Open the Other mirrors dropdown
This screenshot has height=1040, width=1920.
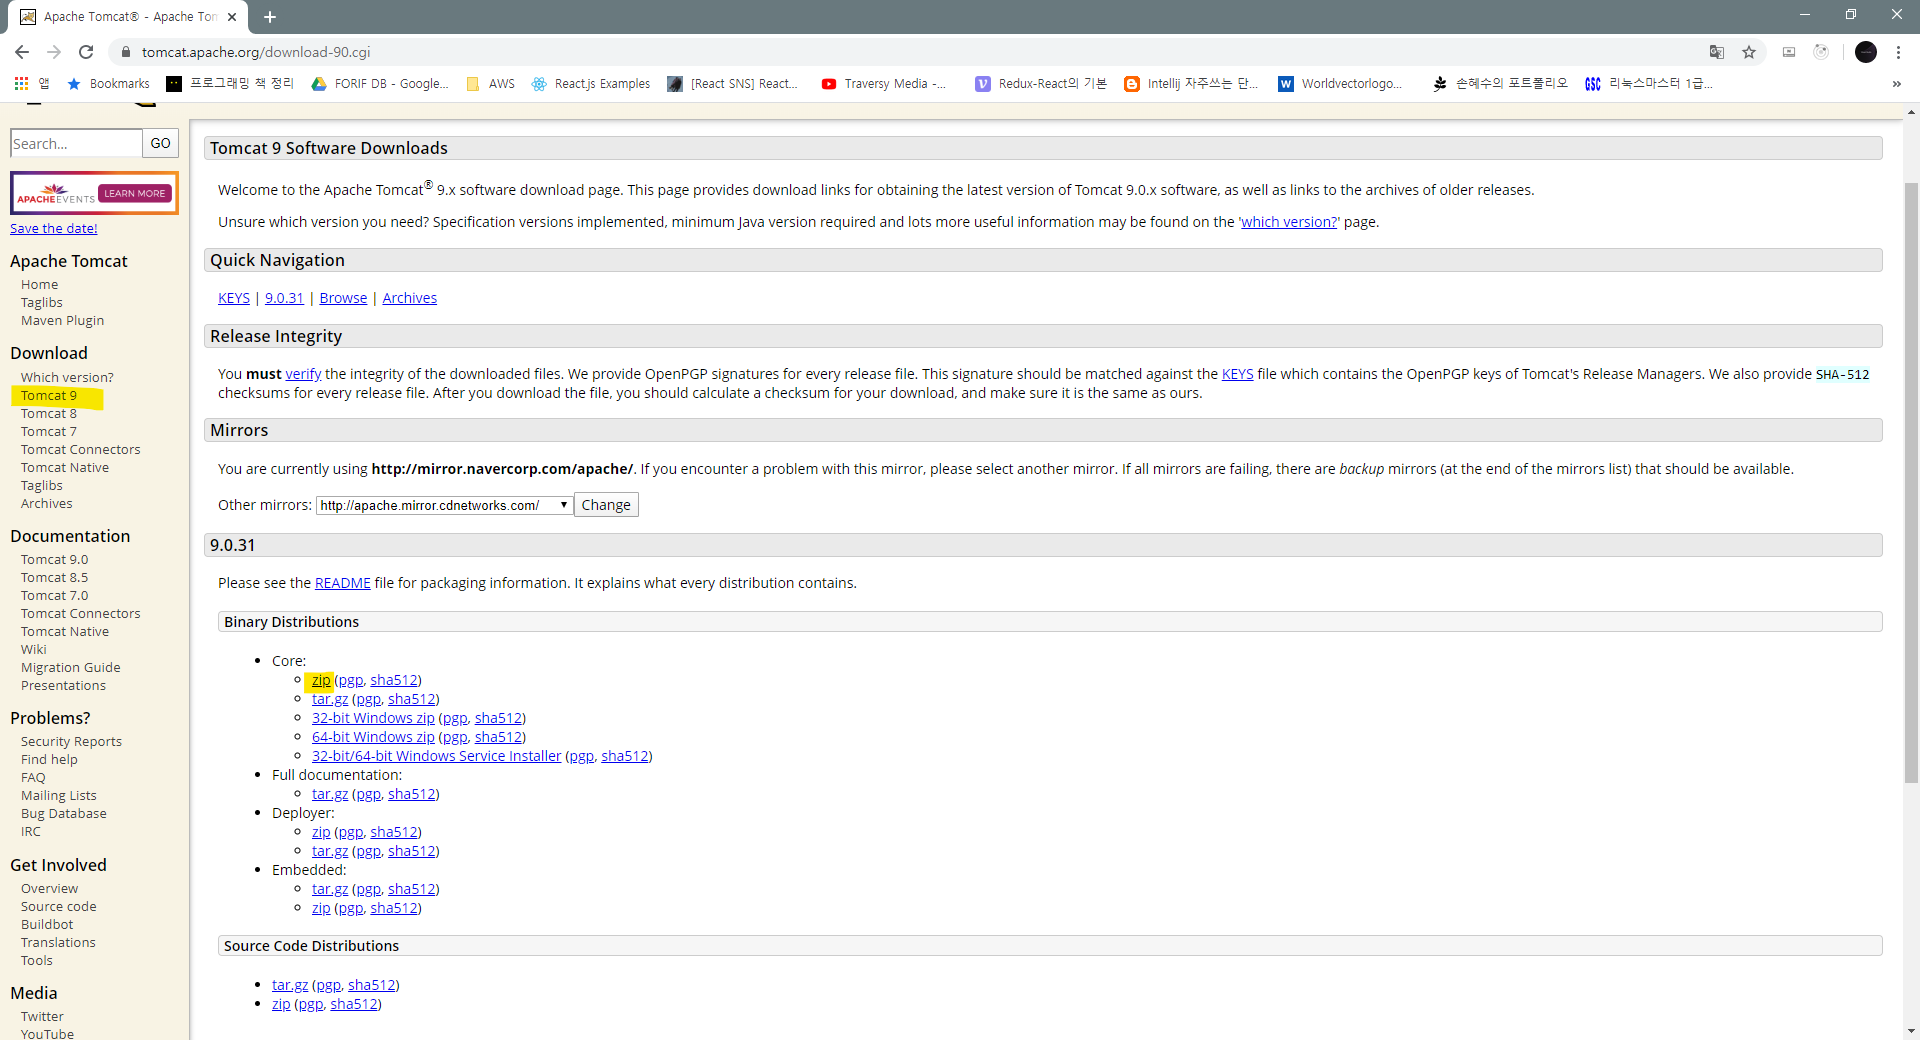click(444, 505)
